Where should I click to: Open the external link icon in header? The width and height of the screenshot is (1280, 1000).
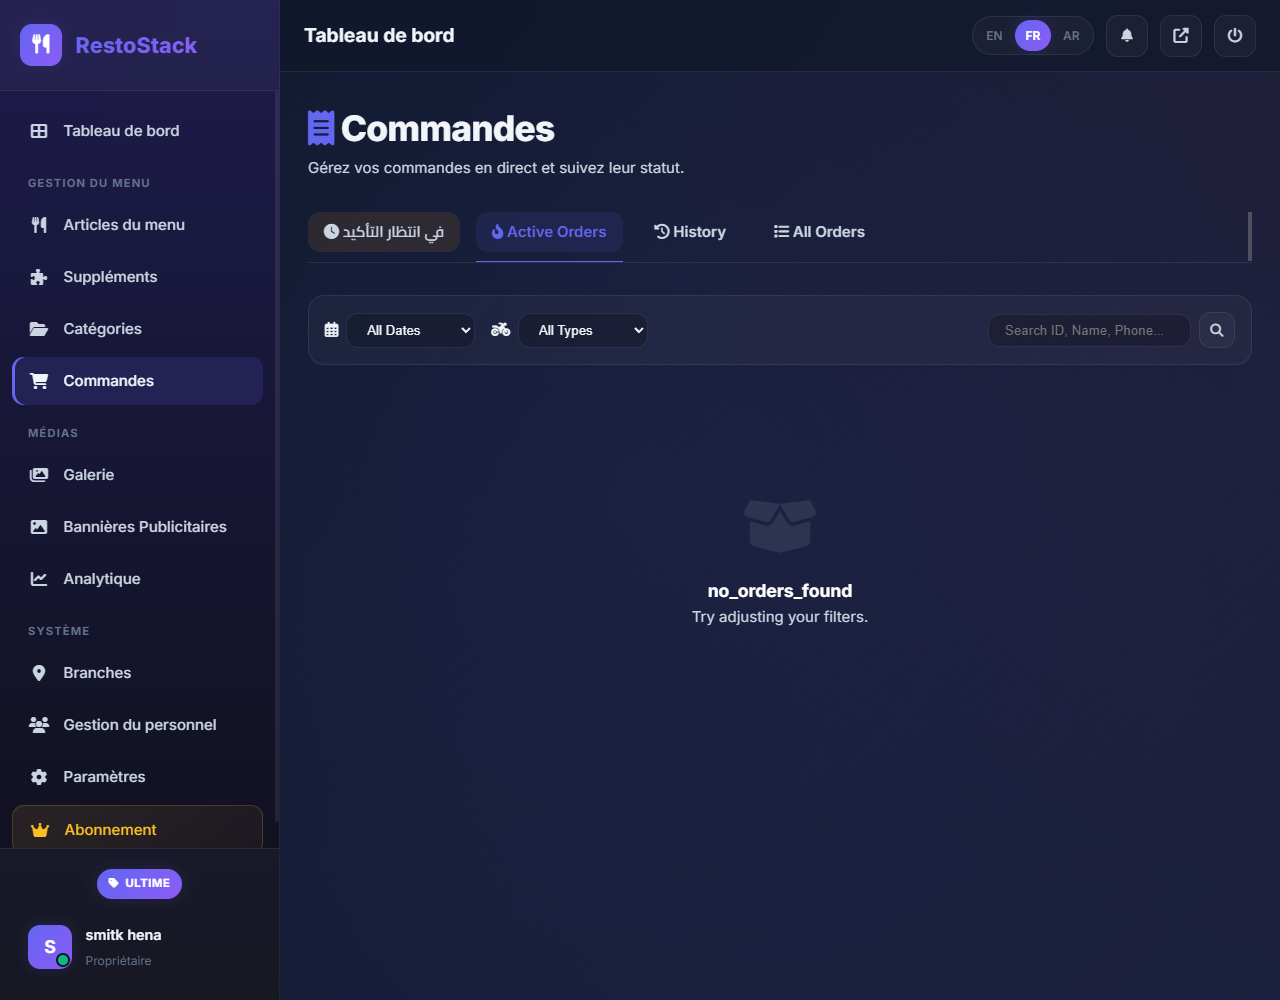(1181, 36)
